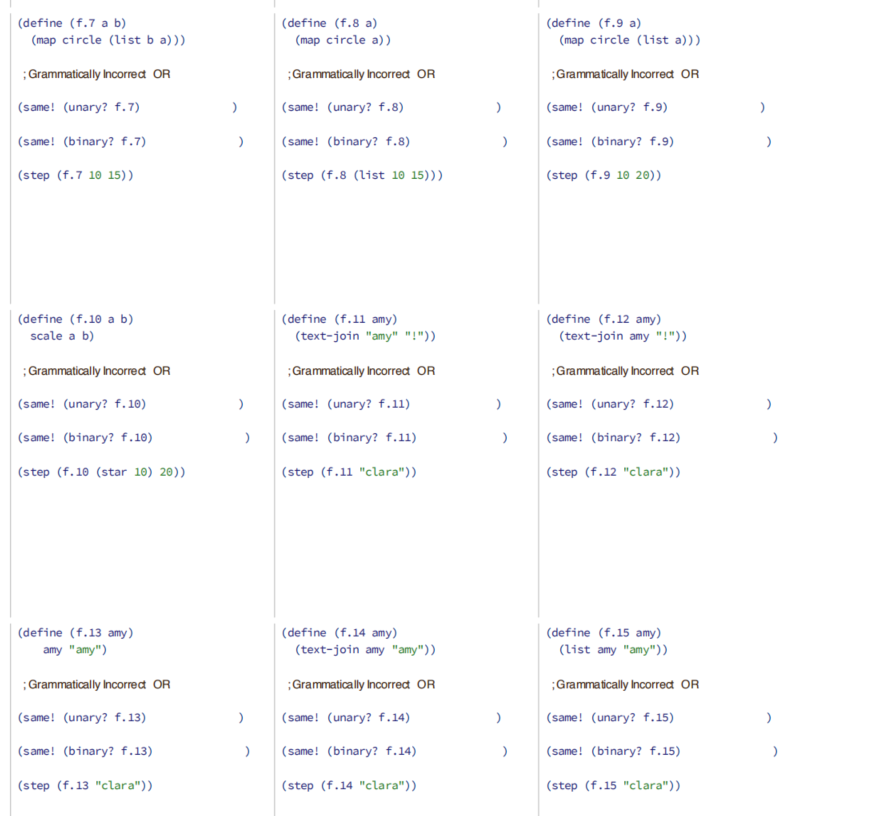
Task: Click the (list amy "amy") body of f.15
Action: pos(613,649)
